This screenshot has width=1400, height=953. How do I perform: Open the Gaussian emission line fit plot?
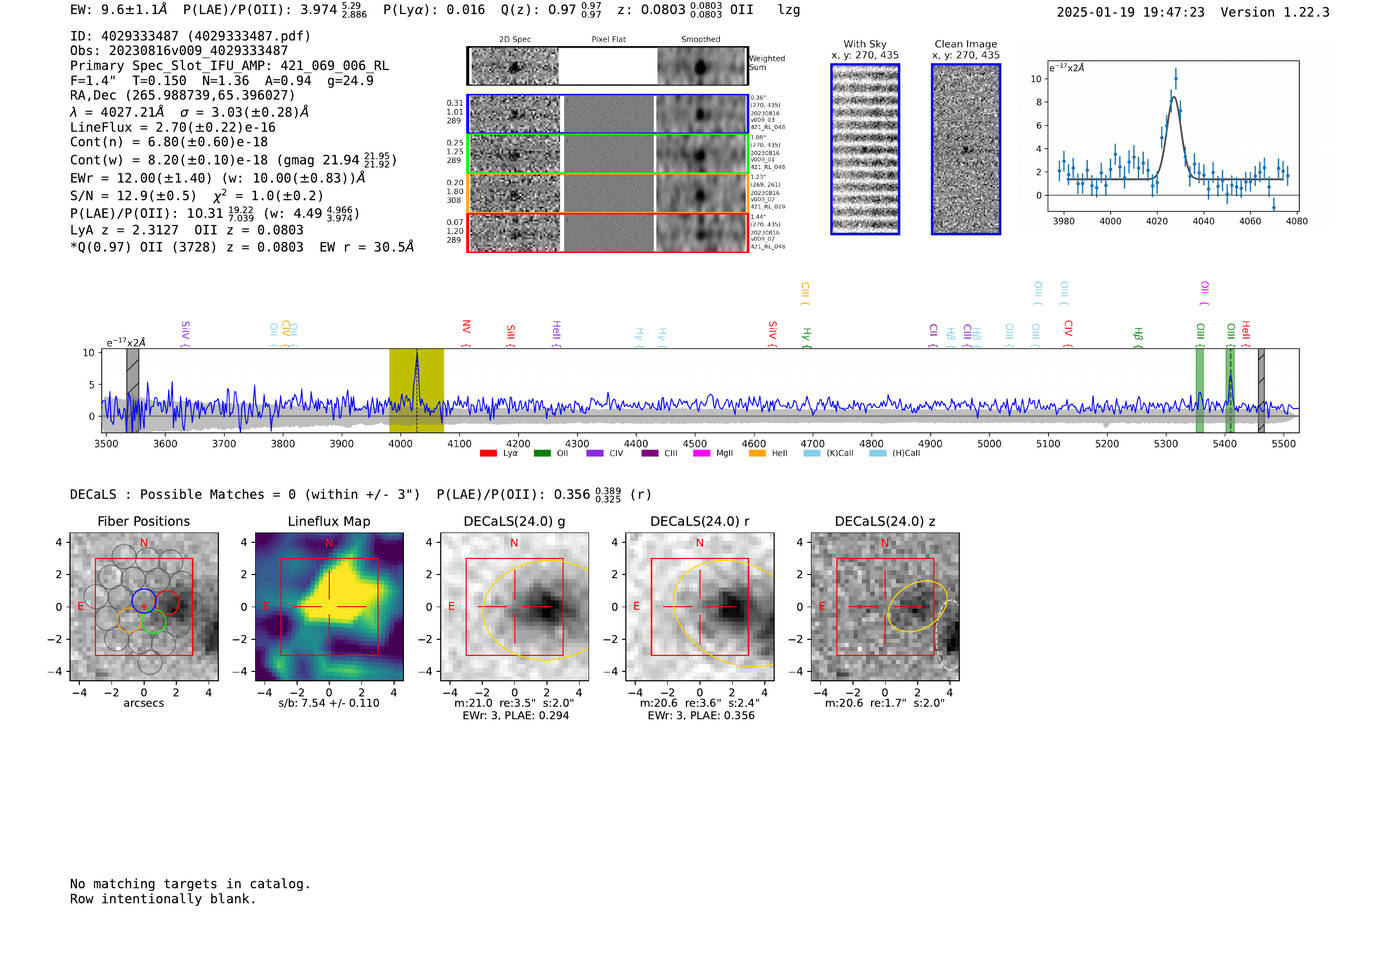point(1173,136)
